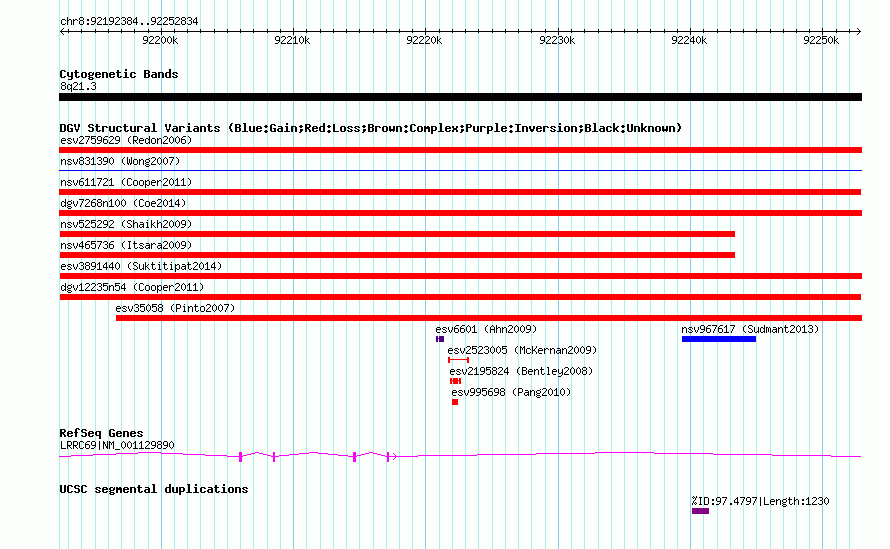Open the nsv967617 (Sudmant2013) label
This screenshot has width=890, height=549.
[x=750, y=329]
